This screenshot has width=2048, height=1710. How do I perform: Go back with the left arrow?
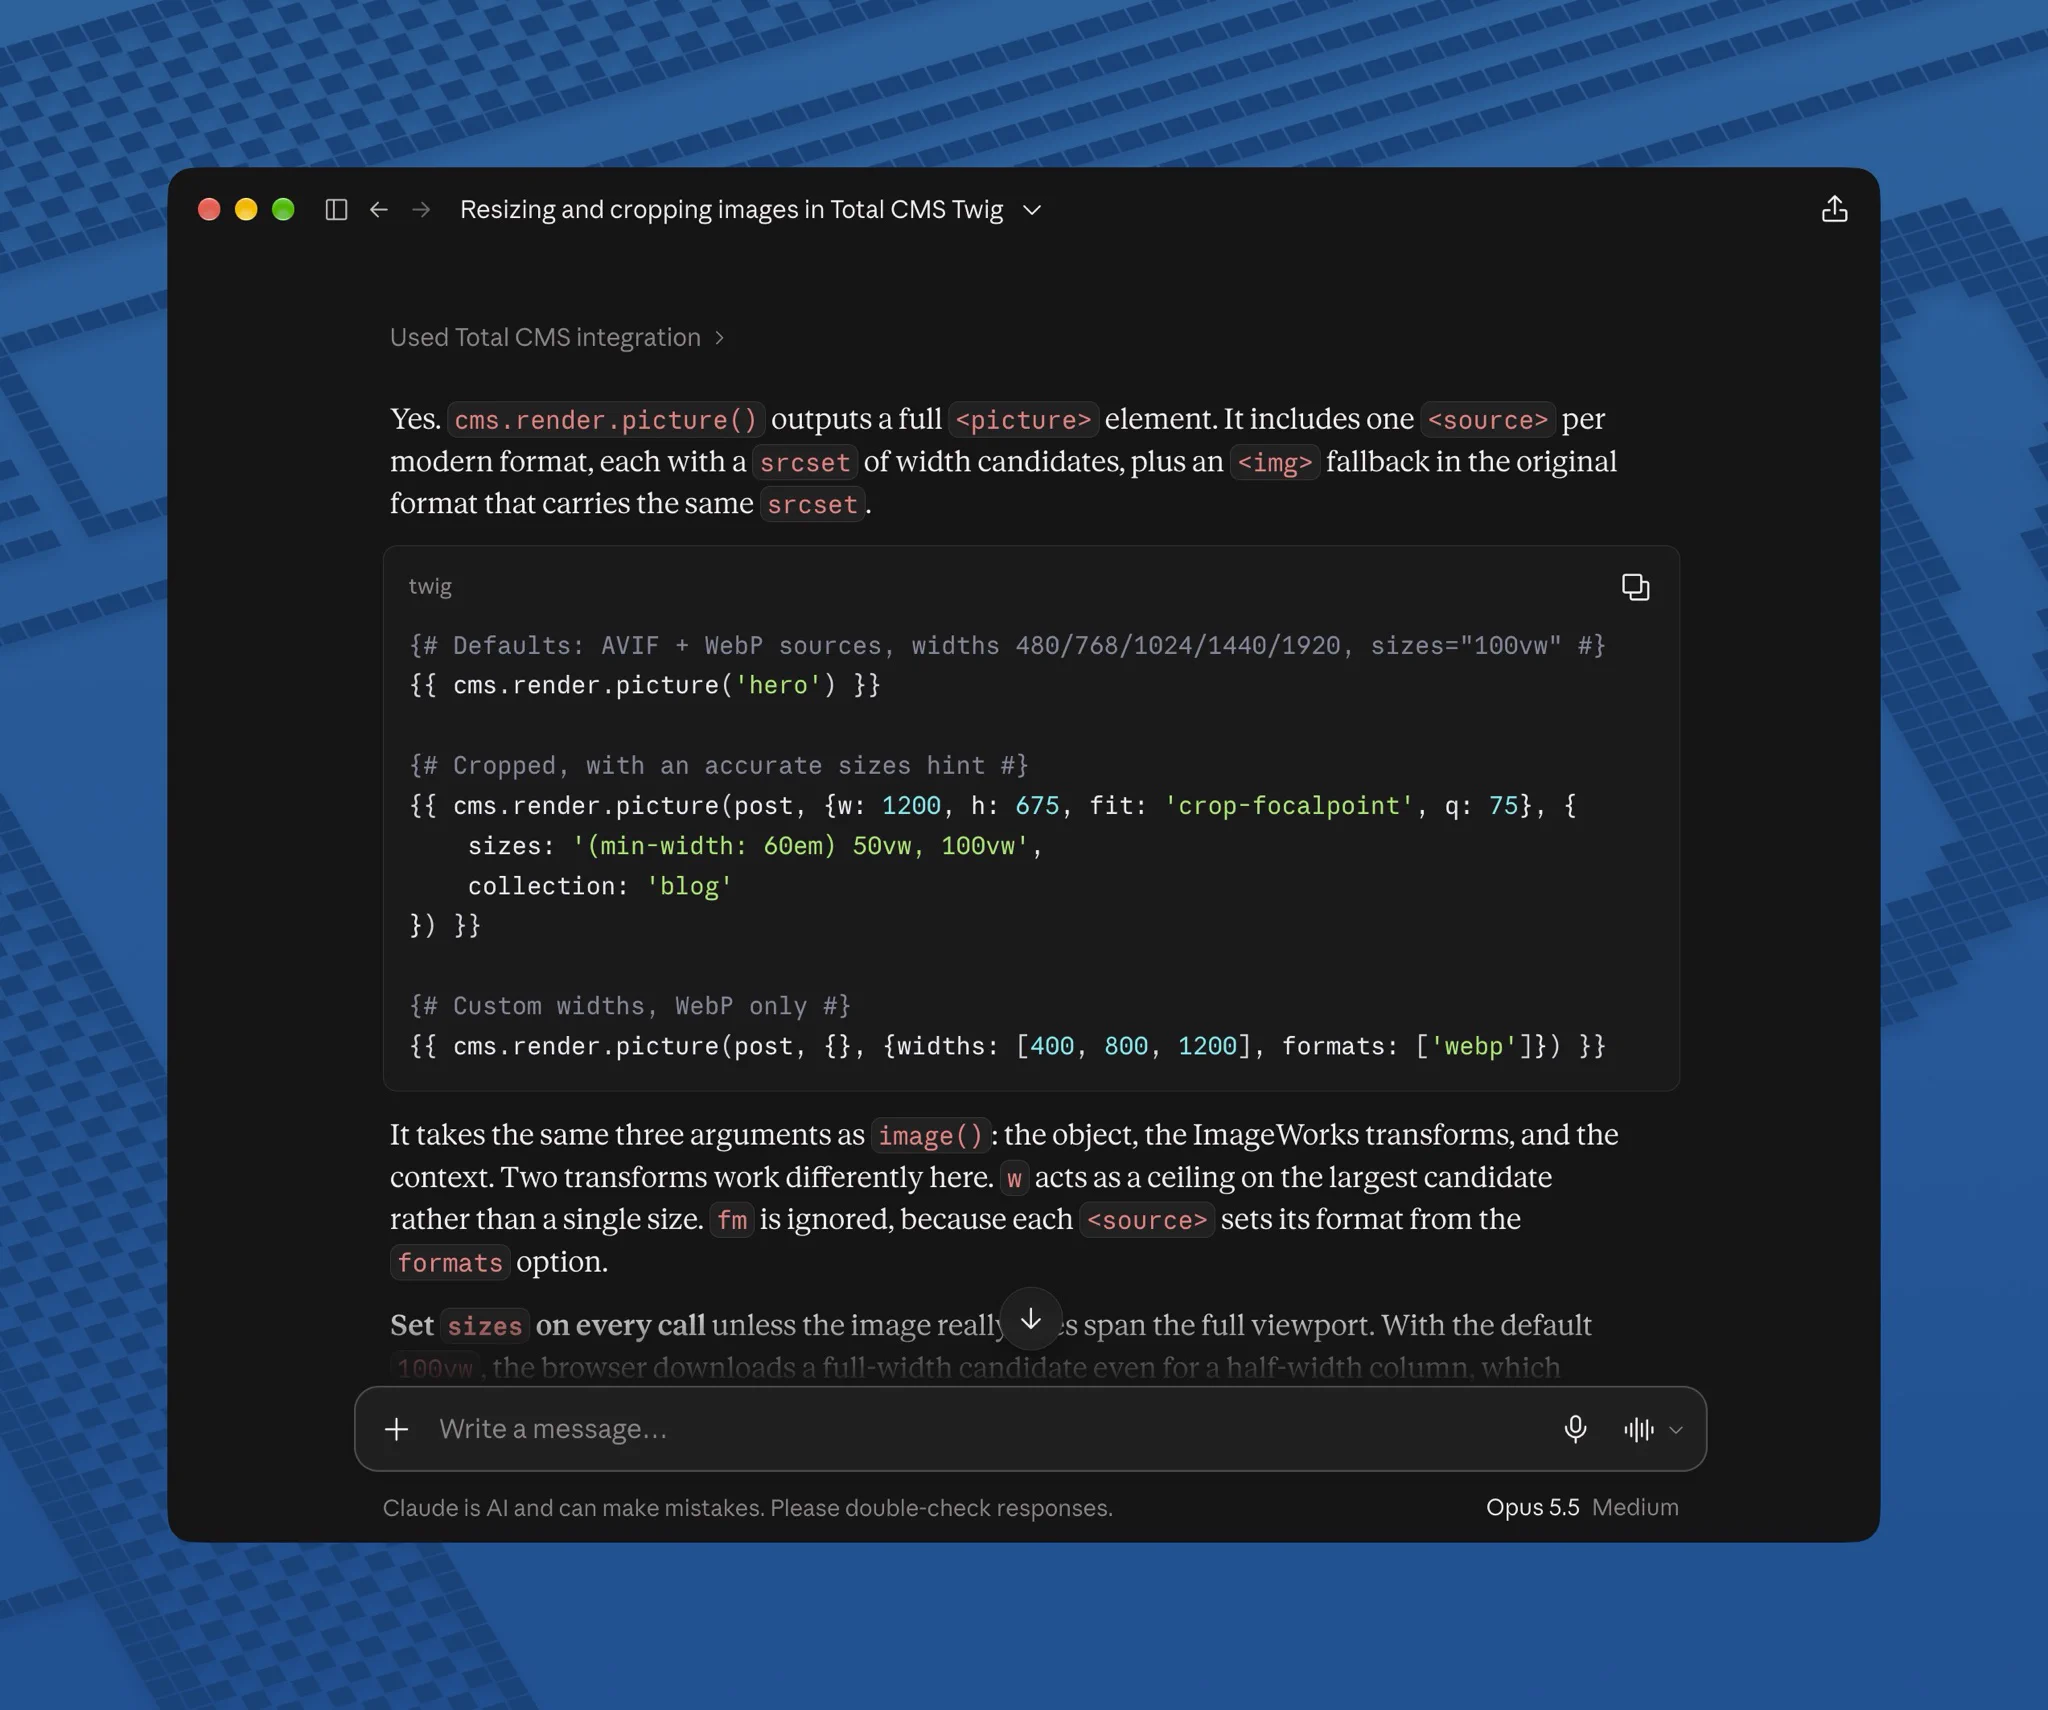coord(379,209)
